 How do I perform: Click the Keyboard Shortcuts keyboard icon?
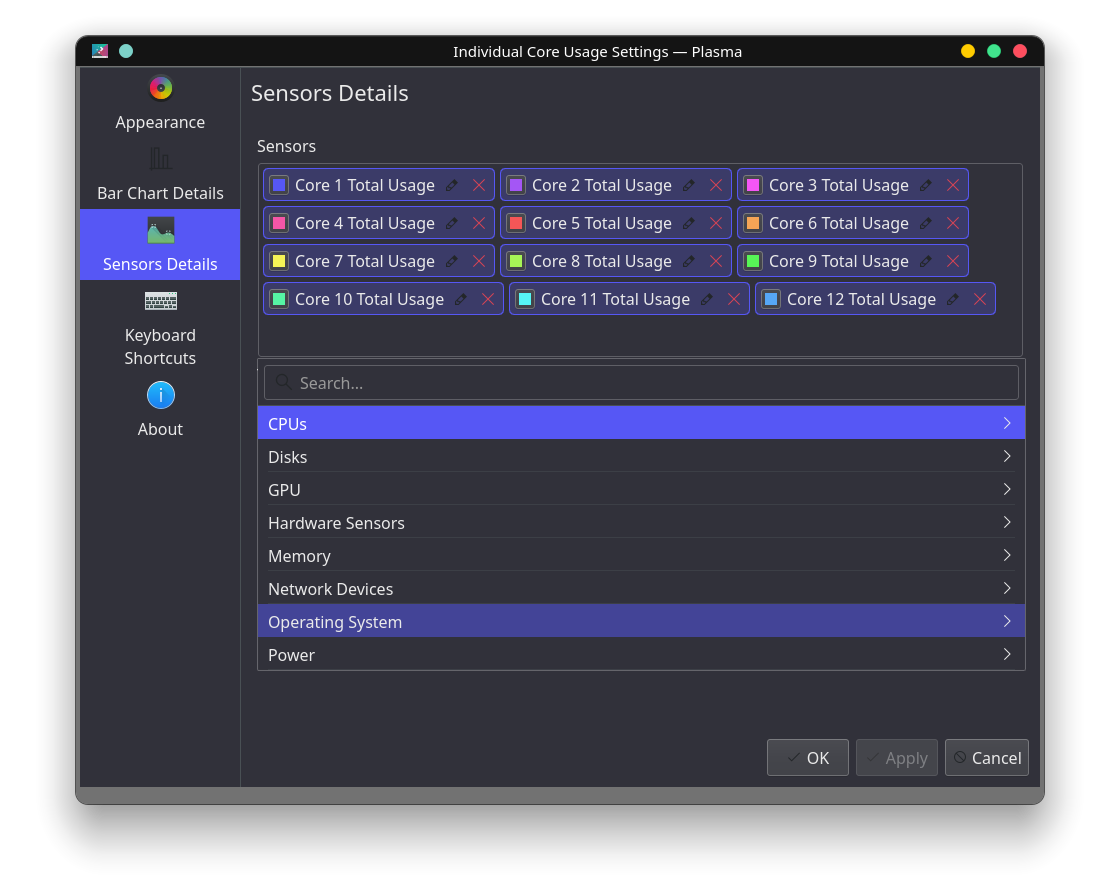[160, 301]
